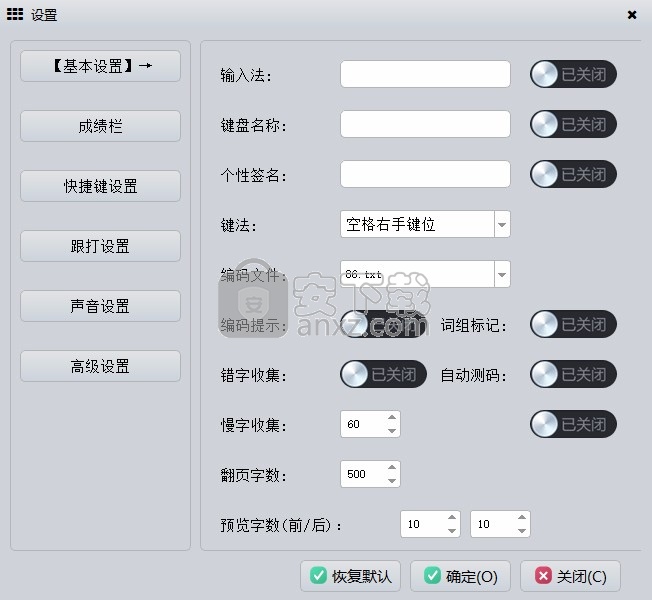Select the 声音设置 section

pyautogui.click(x=100, y=306)
